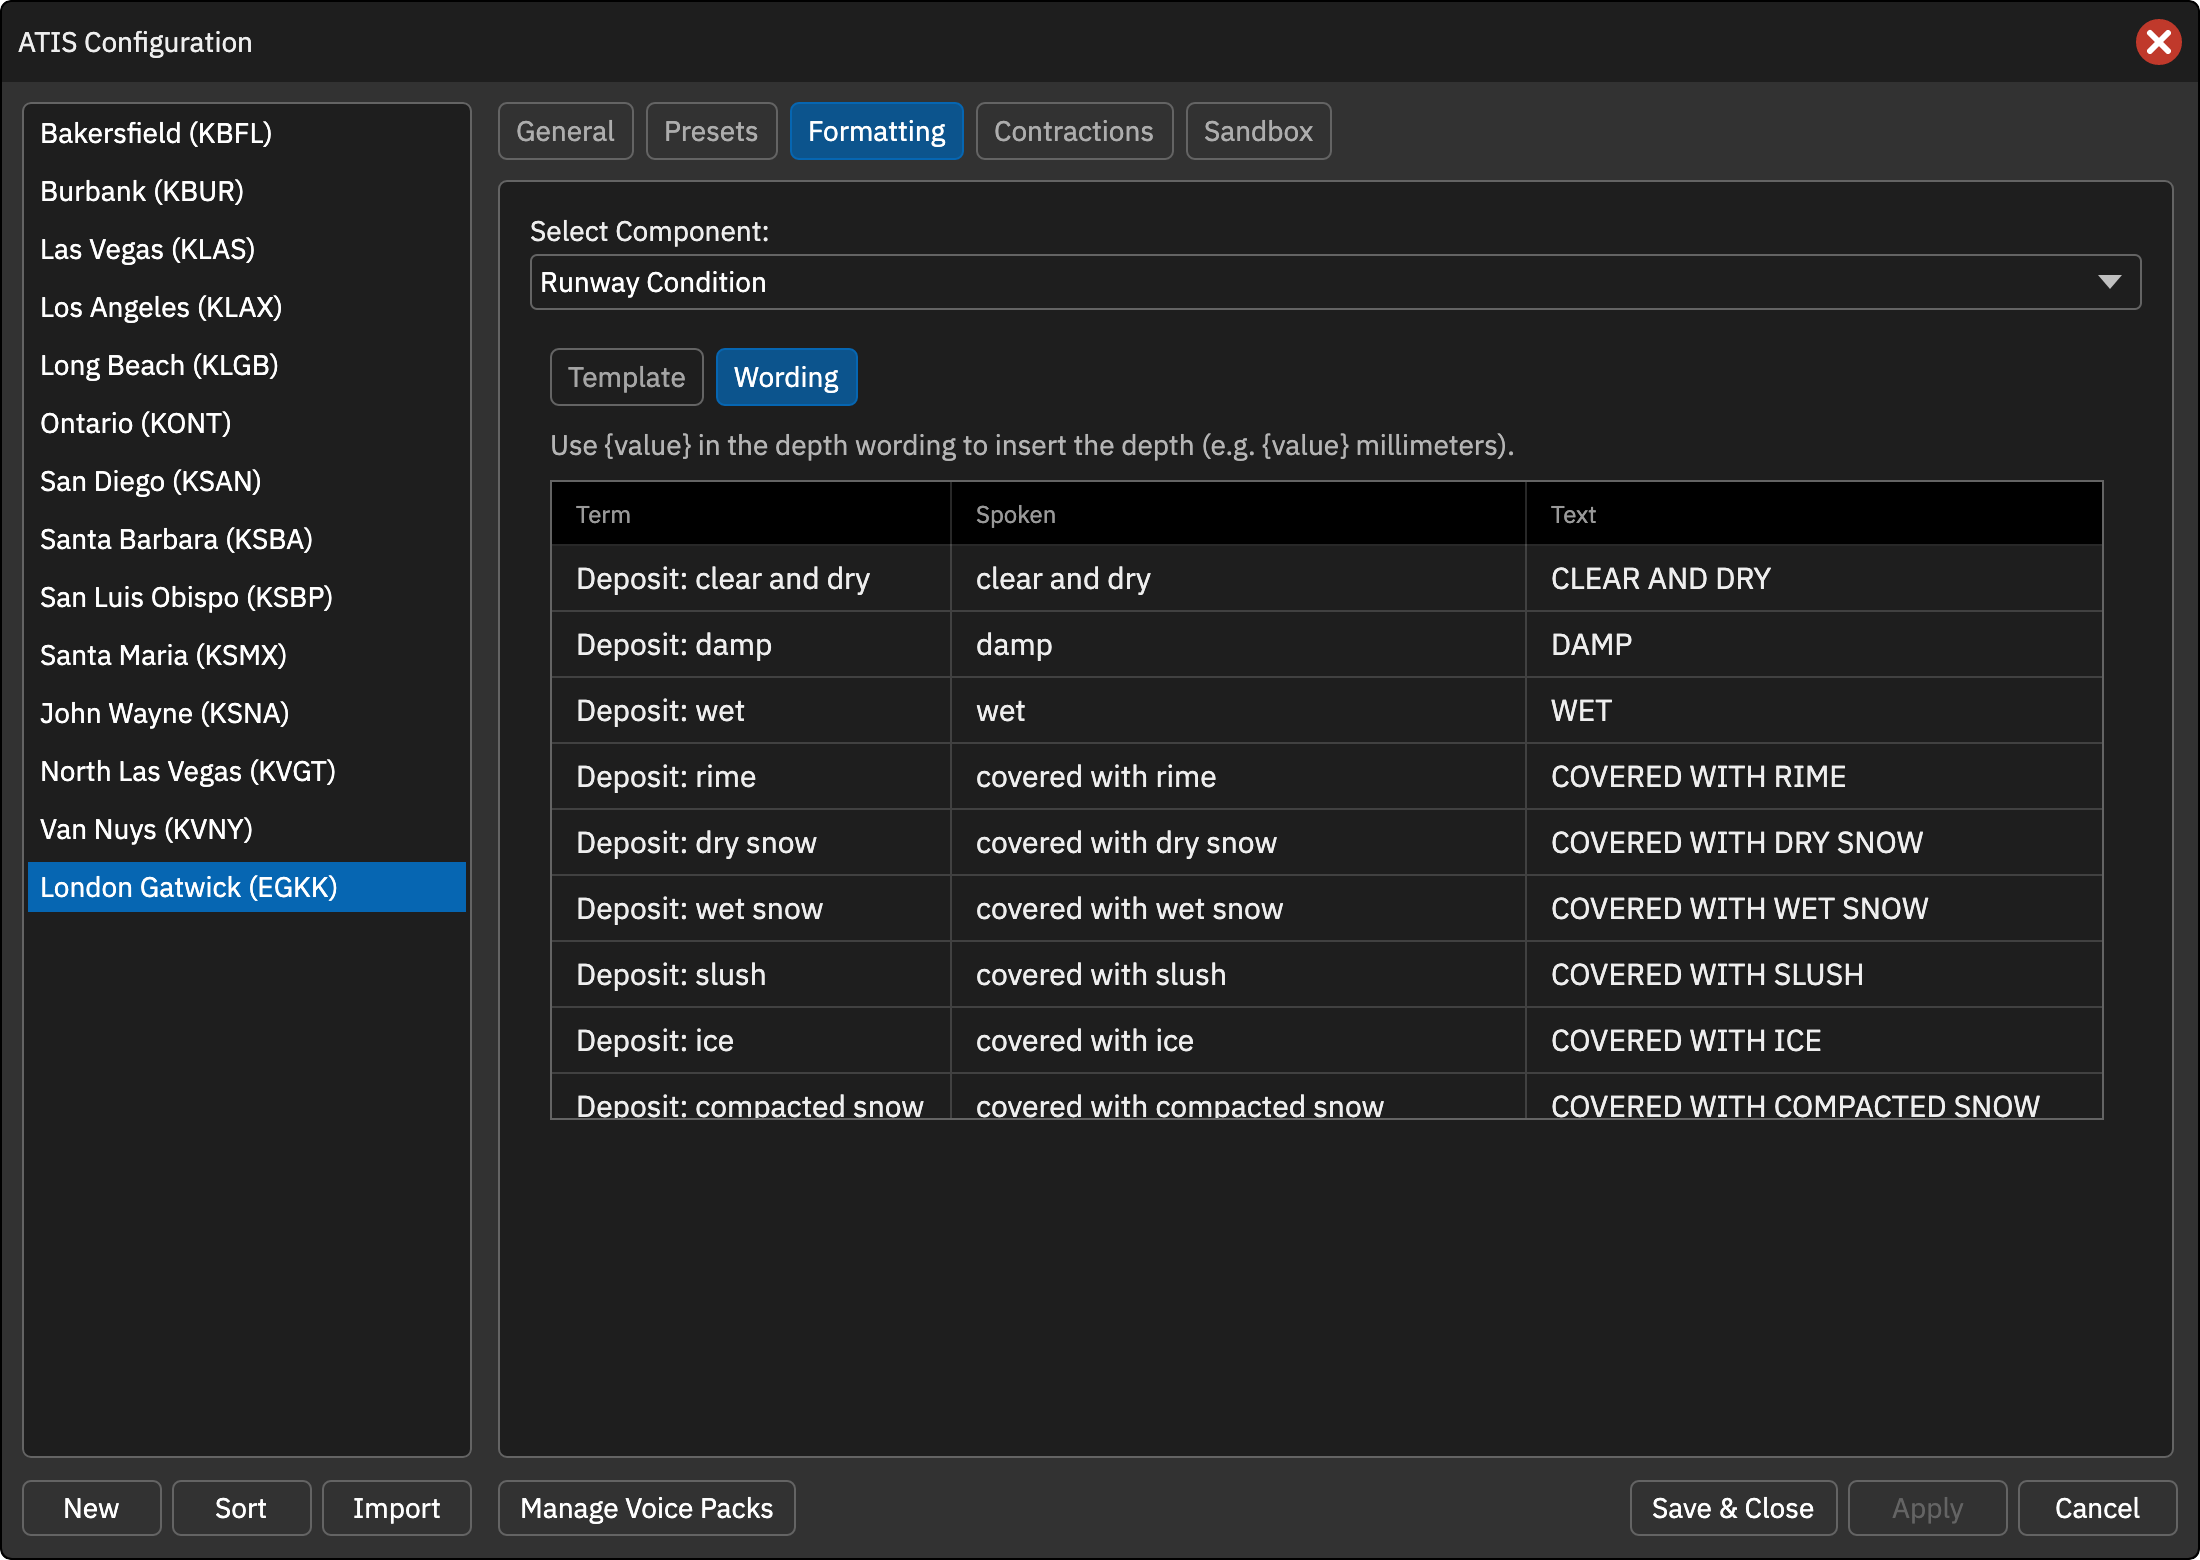The width and height of the screenshot is (2200, 1560).
Task: Select San Luis Obispo (KSBP)
Action: coord(247,597)
